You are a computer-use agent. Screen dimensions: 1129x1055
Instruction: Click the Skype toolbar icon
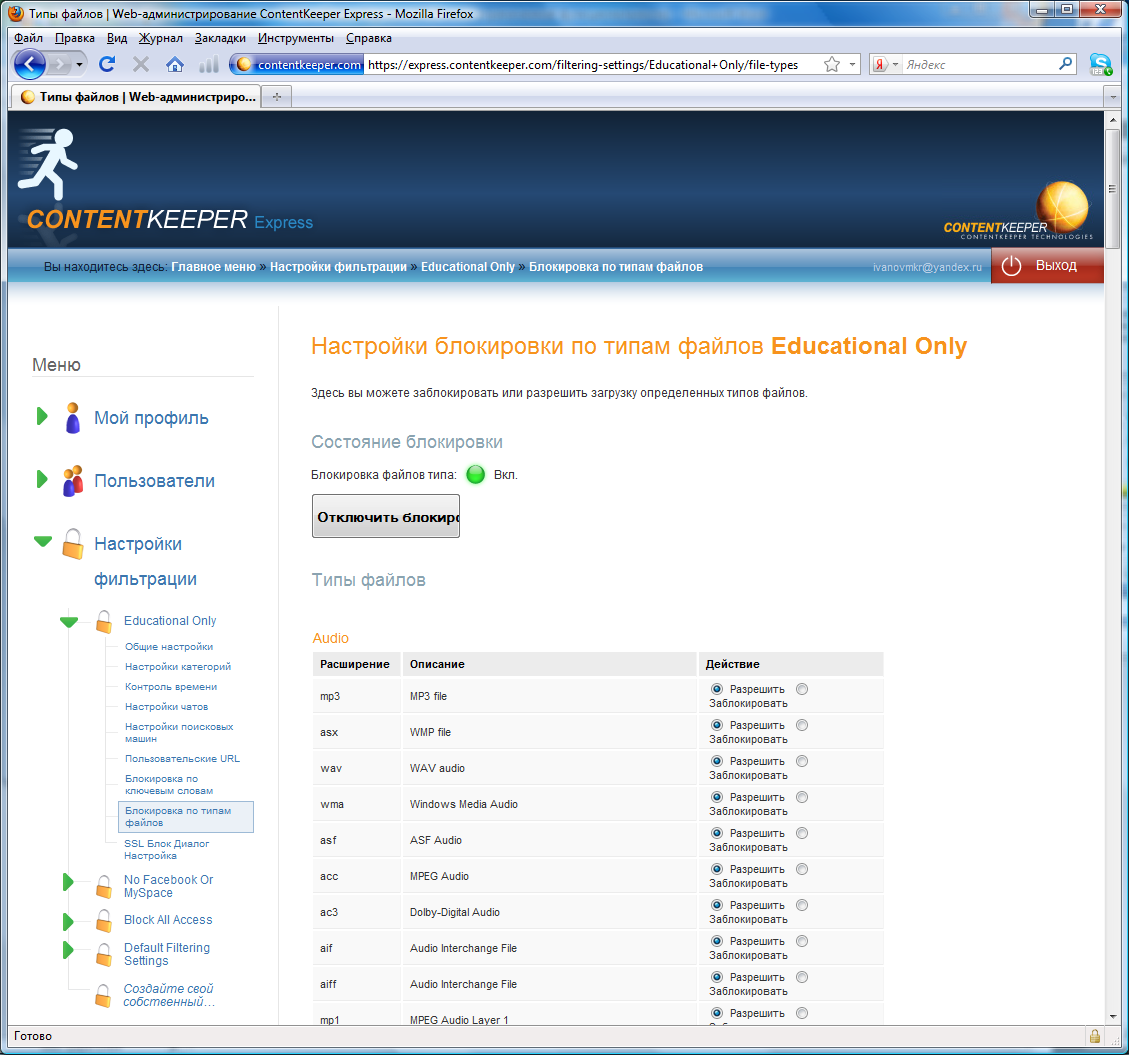[1100, 65]
